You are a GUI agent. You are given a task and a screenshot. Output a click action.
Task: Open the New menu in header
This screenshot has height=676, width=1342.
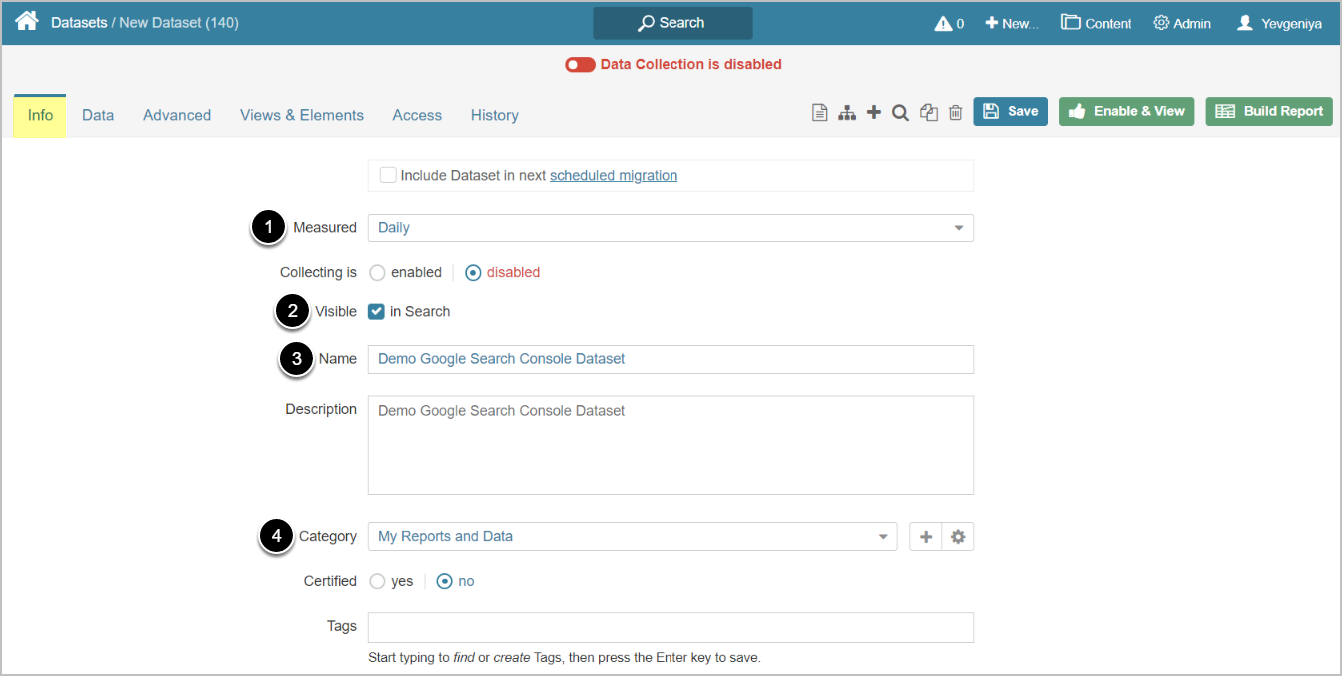tap(1012, 23)
